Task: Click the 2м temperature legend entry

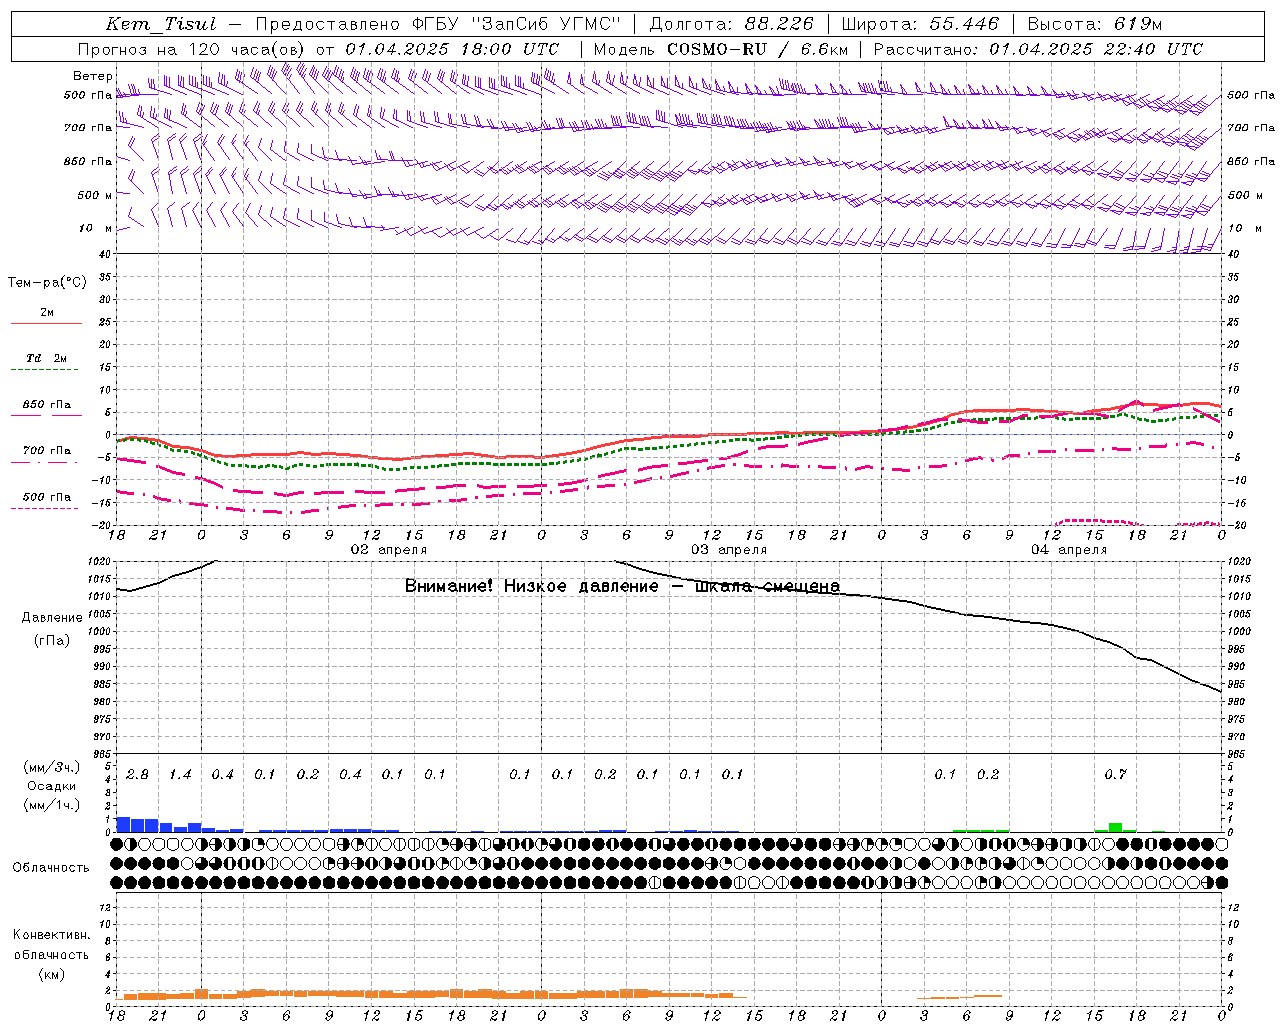Action: 47,313
